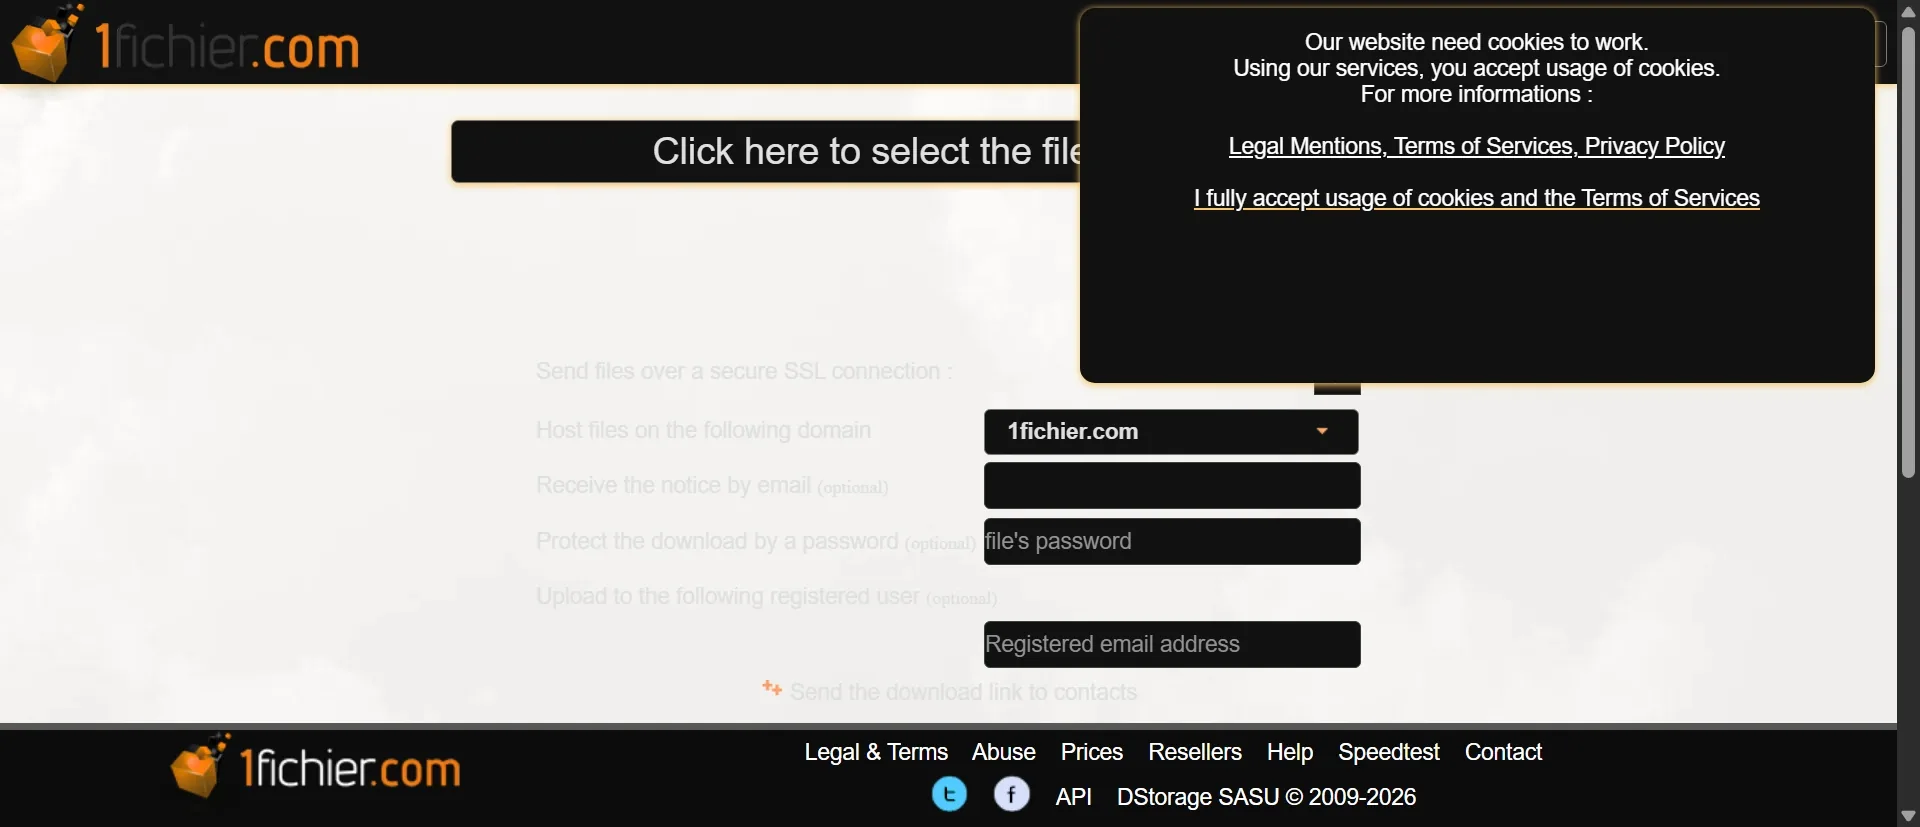The image size is (1920, 827).
Task: Focus the Registered email address field
Action: pyautogui.click(x=1172, y=644)
